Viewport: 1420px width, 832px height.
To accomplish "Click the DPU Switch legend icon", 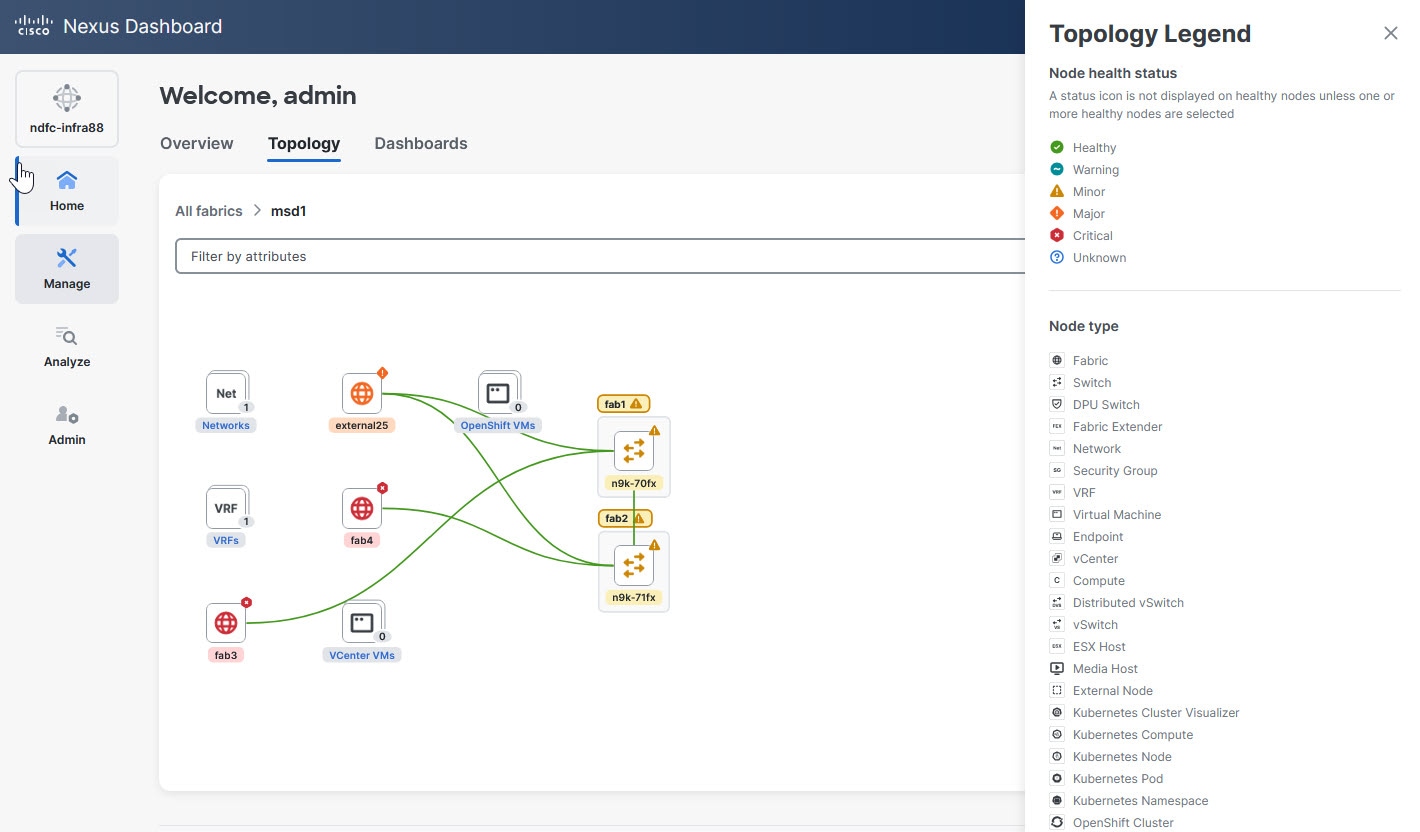I will tap(1057, 404).
